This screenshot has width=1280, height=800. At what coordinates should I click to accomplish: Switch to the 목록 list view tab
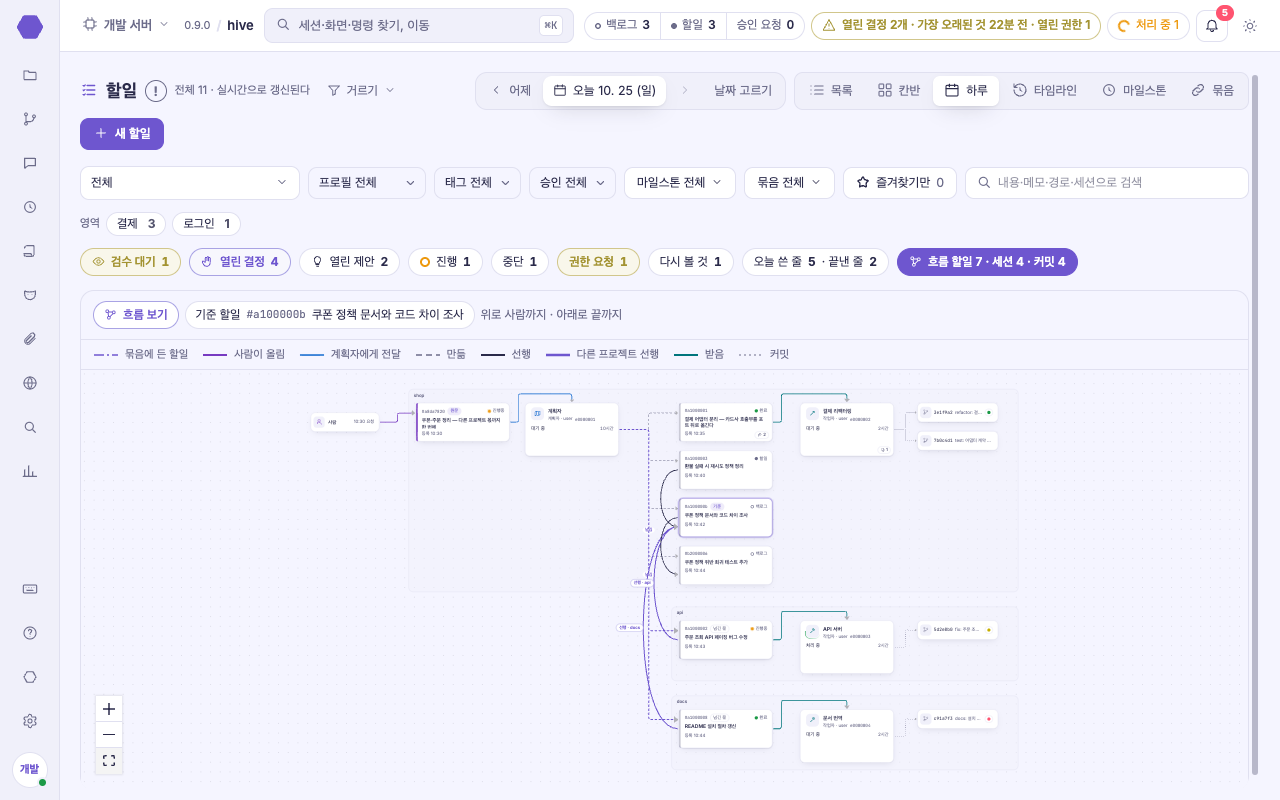coord(831,91)
